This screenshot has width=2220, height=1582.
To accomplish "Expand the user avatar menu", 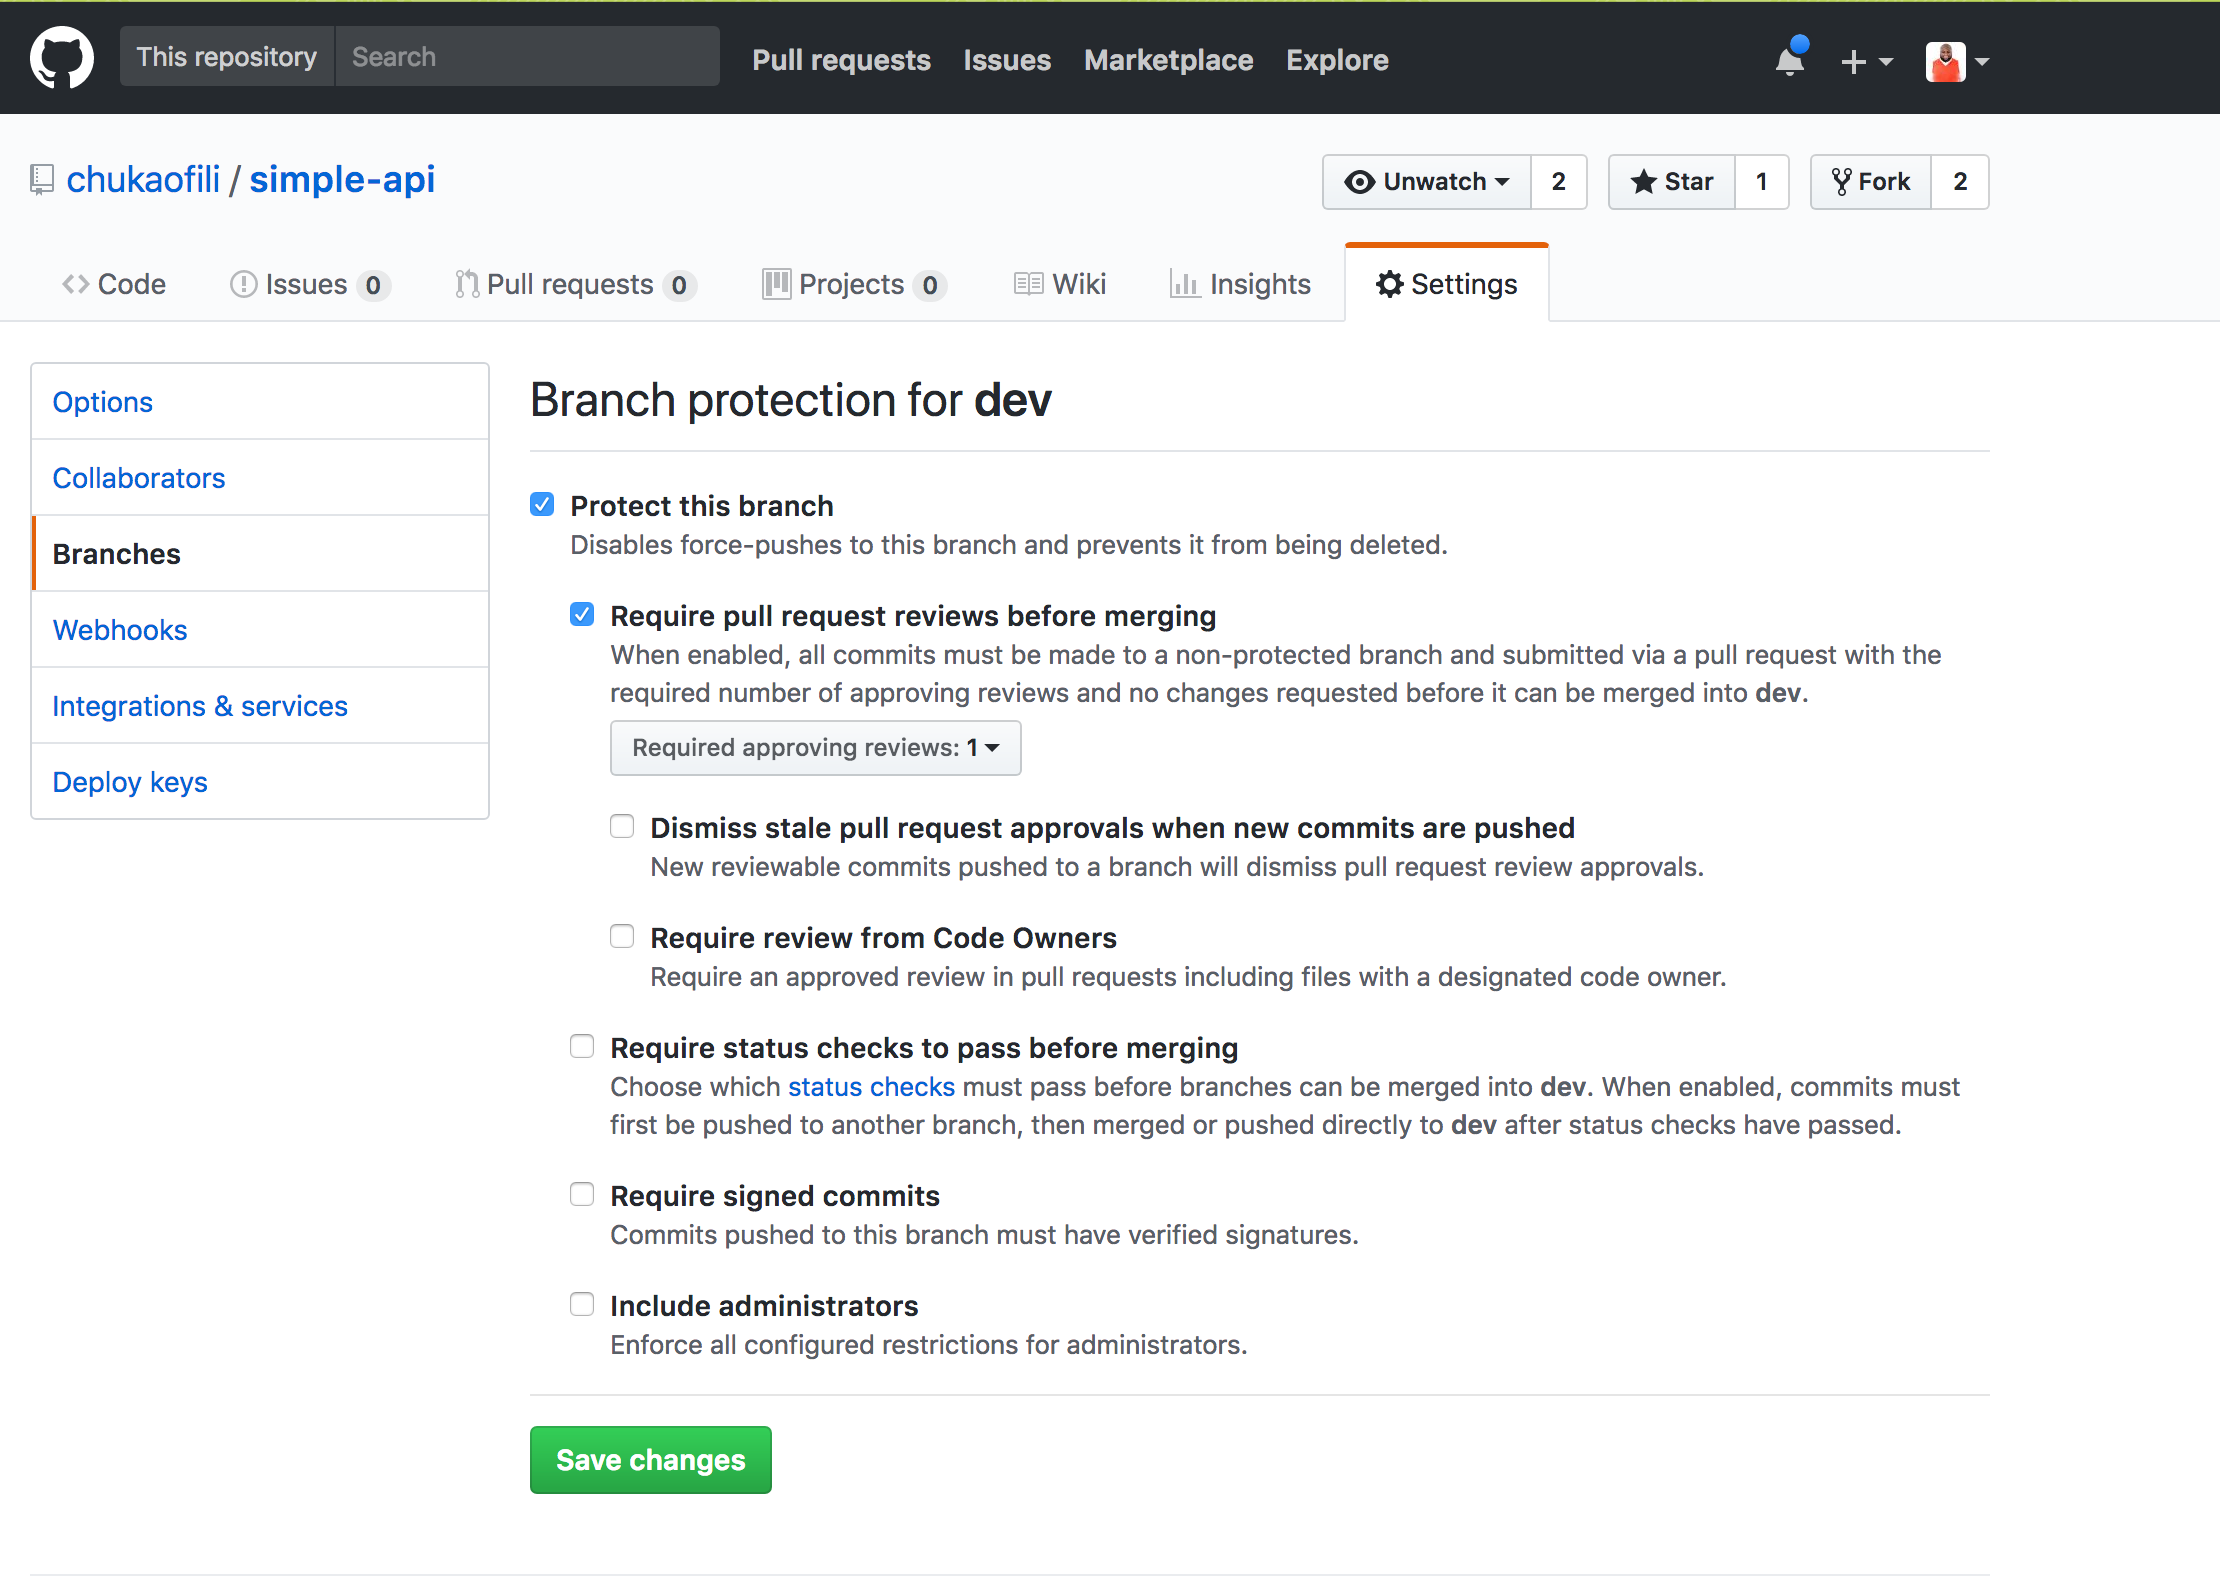I will (x=1957, y=61).
